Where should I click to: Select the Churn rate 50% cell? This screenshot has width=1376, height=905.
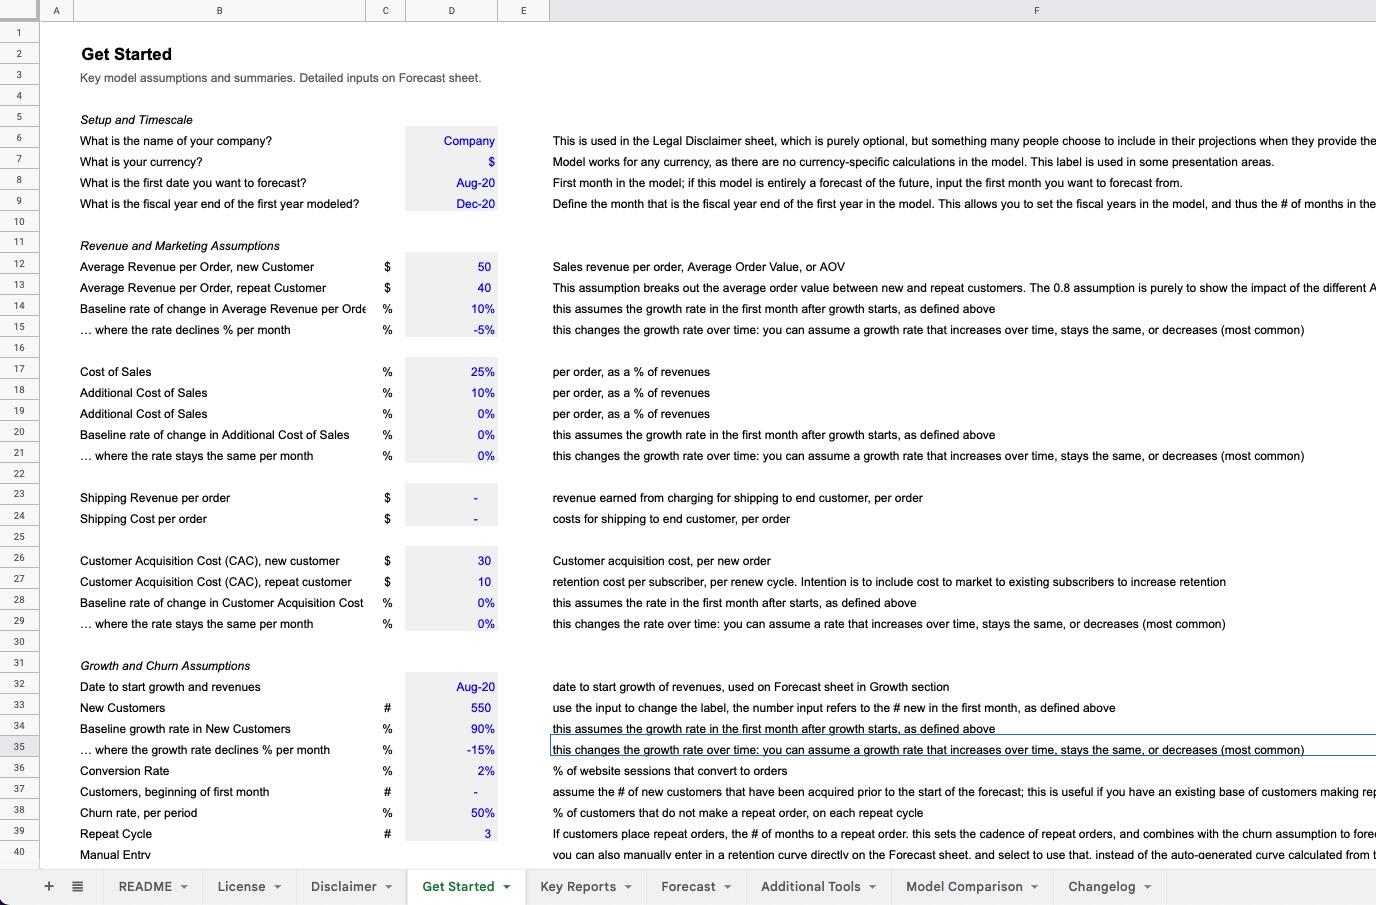pos(451,813)
